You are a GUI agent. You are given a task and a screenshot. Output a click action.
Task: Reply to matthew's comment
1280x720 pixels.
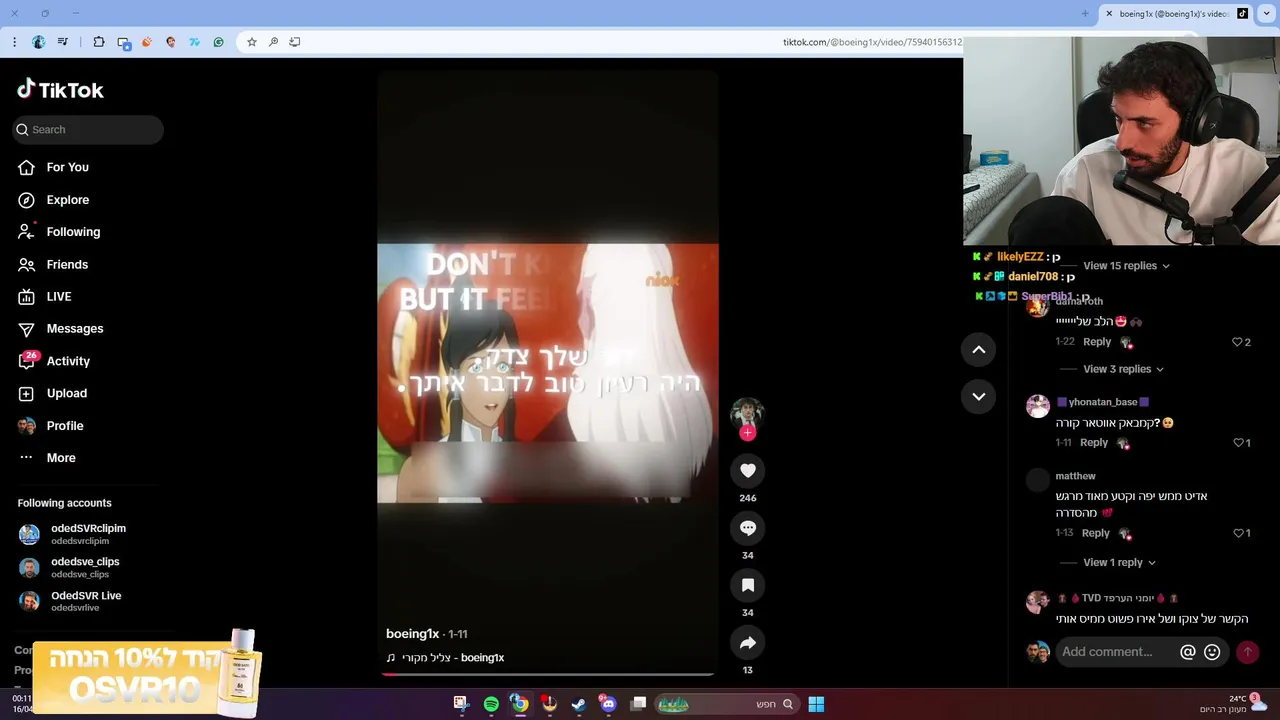(1095, 533)
